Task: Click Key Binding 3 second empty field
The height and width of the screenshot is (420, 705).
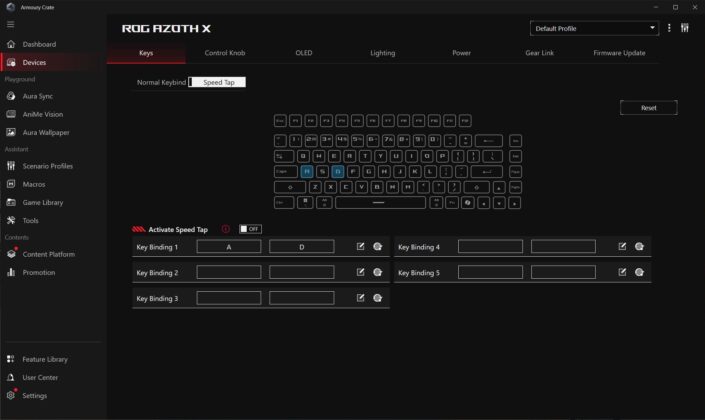Action: (x=302, y=298)
